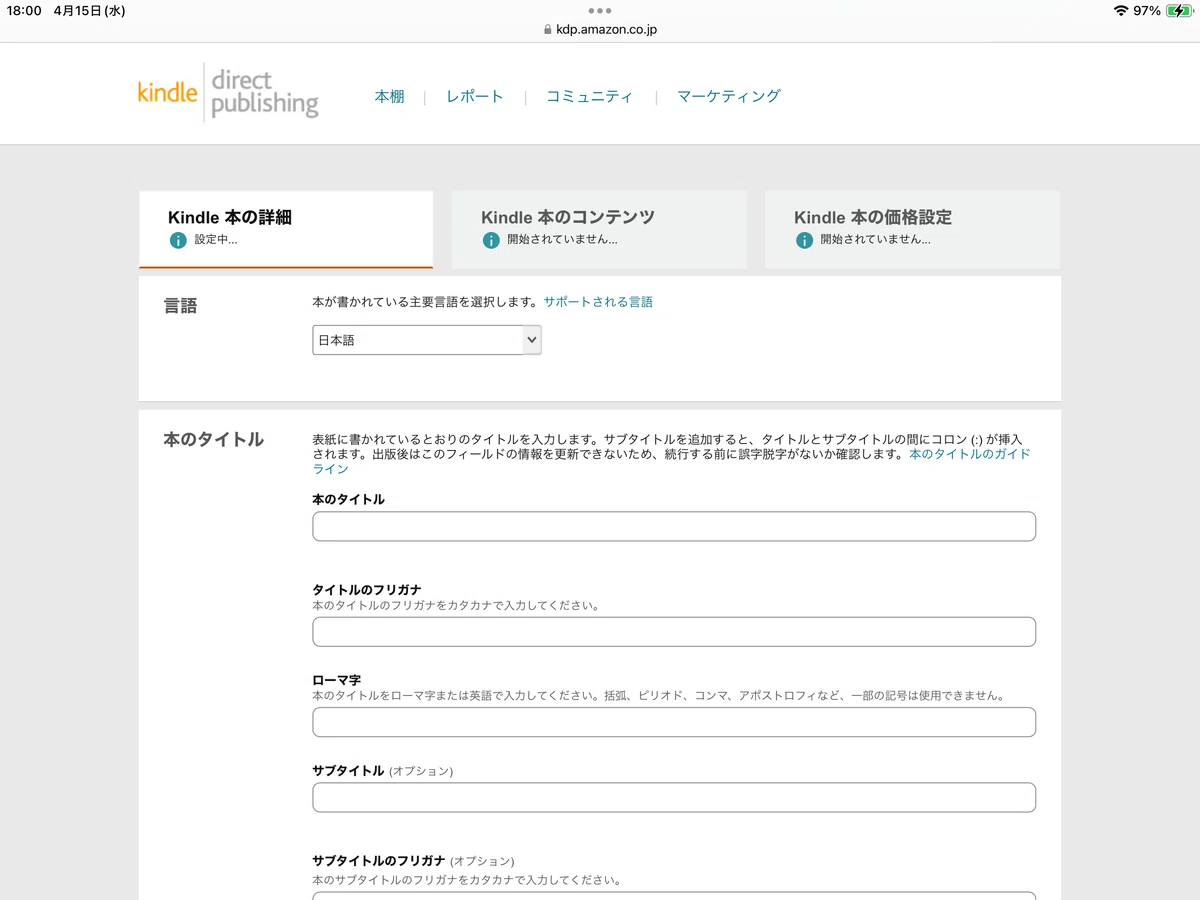Switch to Kindle 本のコンテンツ tab
This screenshot has width=1200, height=900.
click(599, 229)
